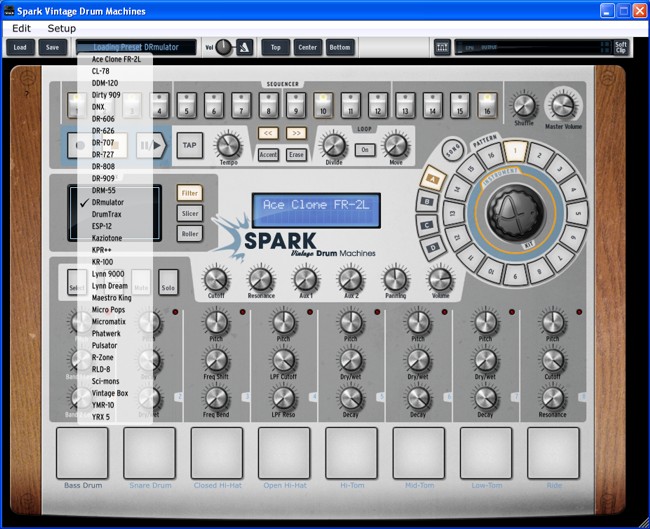Image resolution: width=650 pixels, height=529 pixels.
Task: Select Vintage Box from preset list
Action: (x=116, y=393)
